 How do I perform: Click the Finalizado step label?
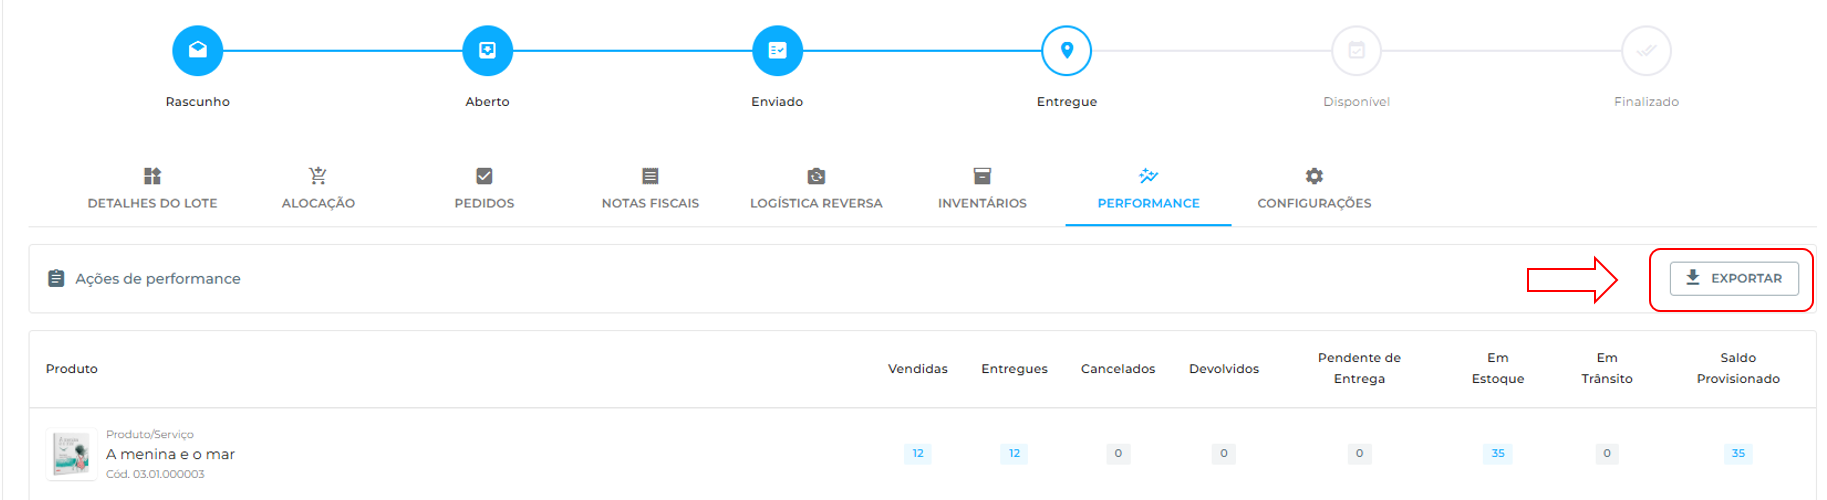point(1646,102)
